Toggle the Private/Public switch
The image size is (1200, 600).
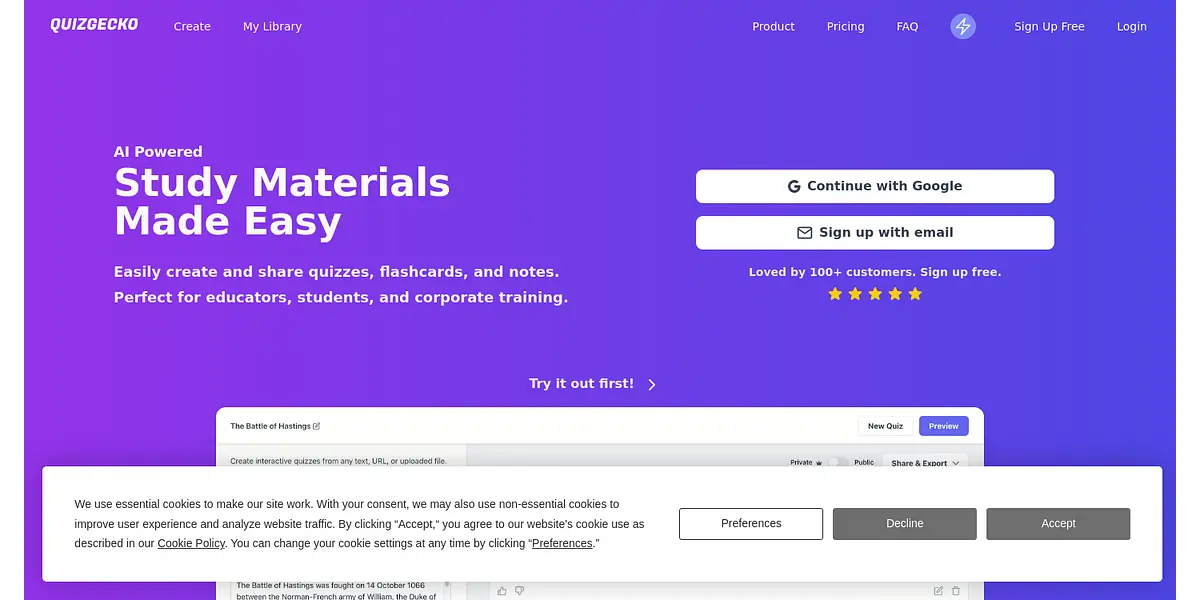(838, 462)
